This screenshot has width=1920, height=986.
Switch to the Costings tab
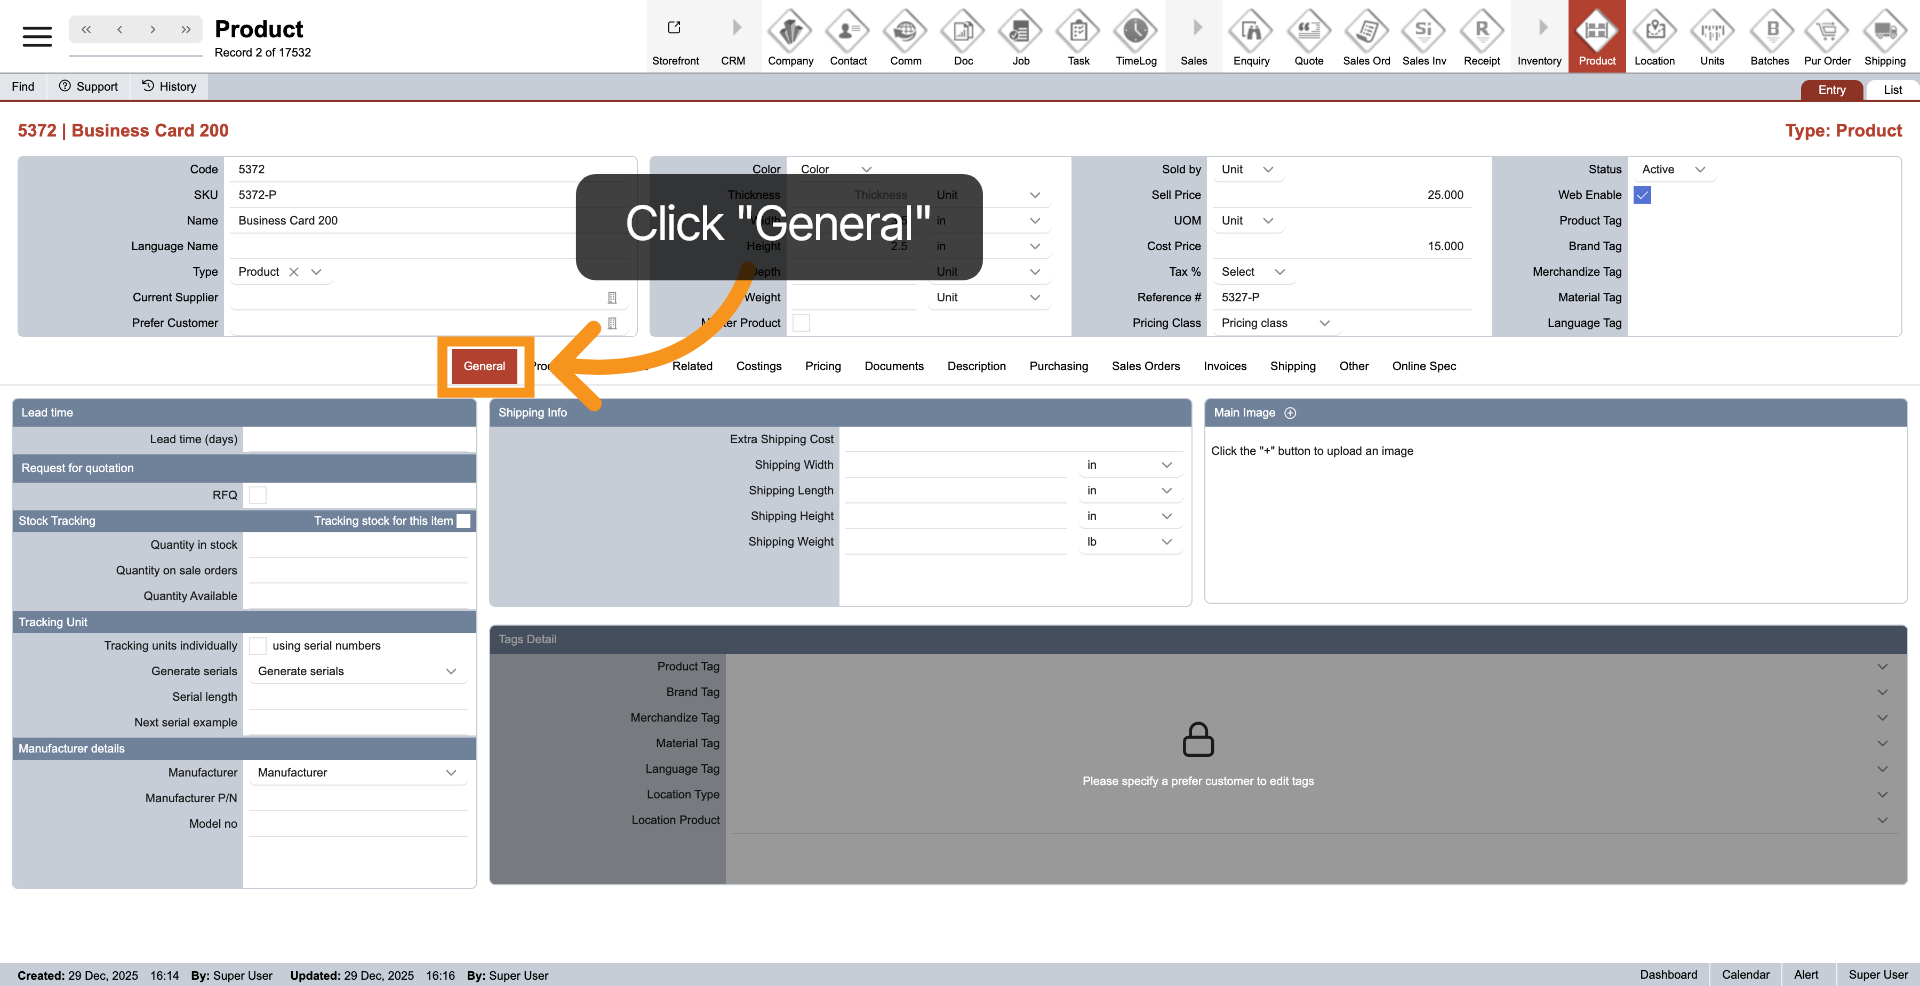tap(758, 366)
